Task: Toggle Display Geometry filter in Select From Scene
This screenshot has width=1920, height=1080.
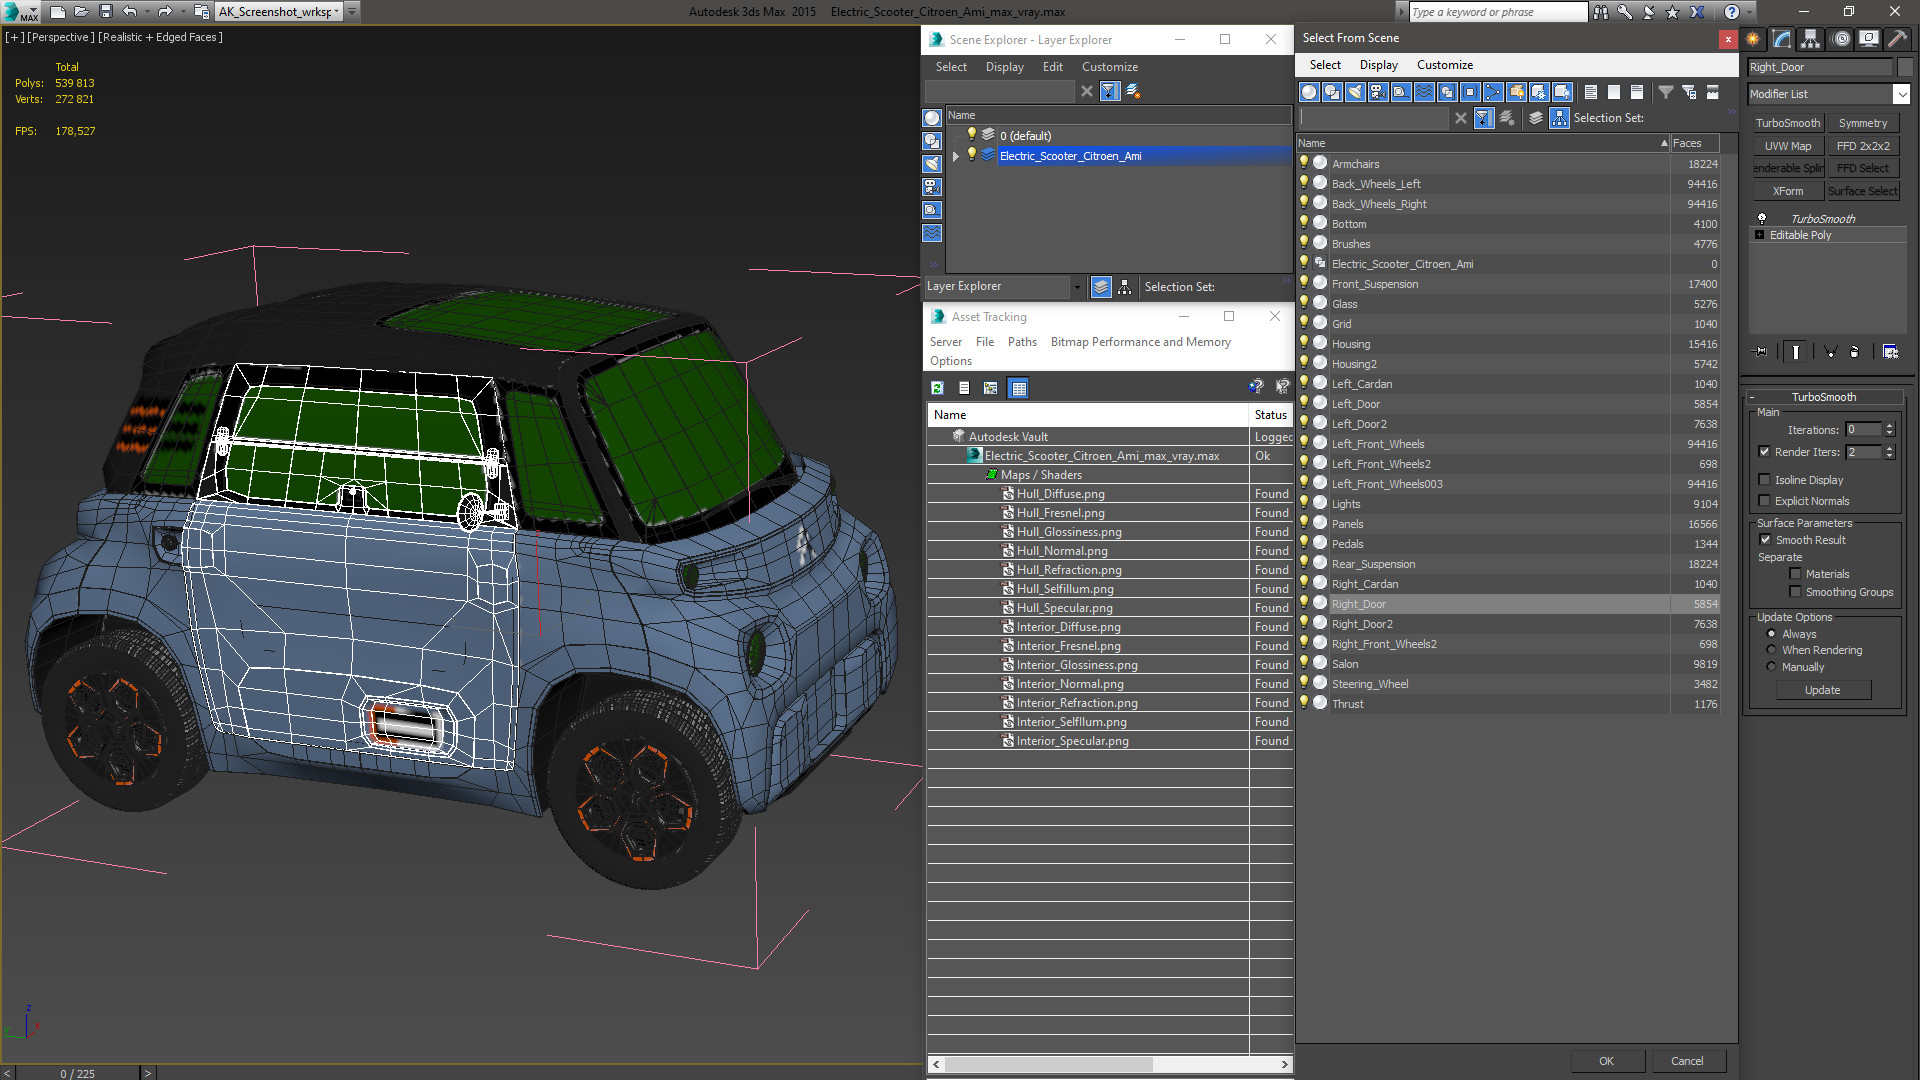Action: pyautogui.click(x=1309, y=92)
